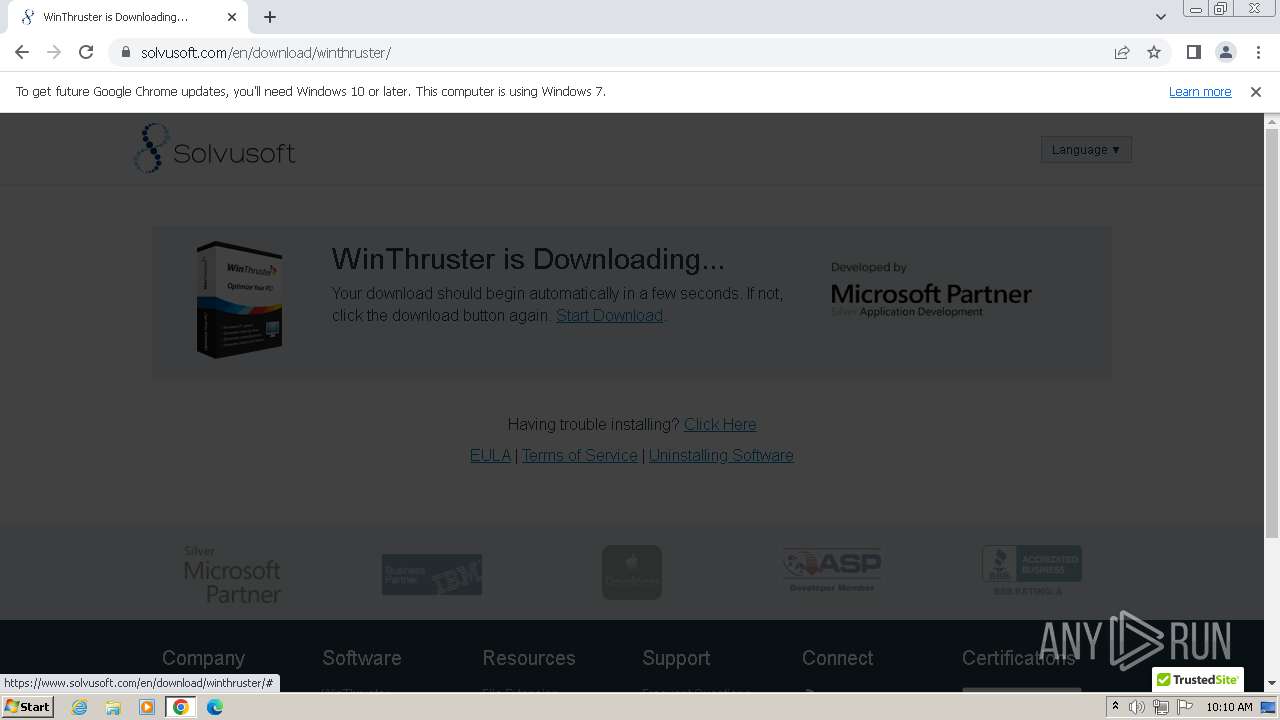Screen dimensions: 1280x720
Task: Open the new tab plus button
Action: 270,17
